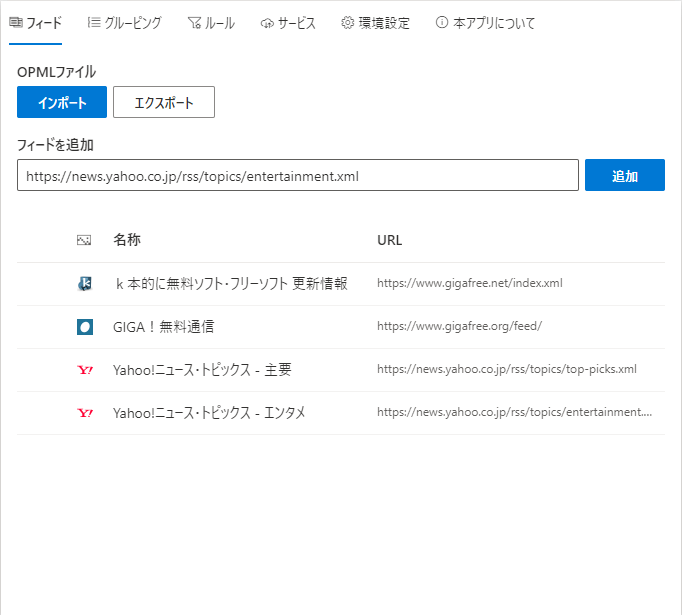Show the 本アプリについて tab
This screenshot has width=682, height=615.
point(485,23)
